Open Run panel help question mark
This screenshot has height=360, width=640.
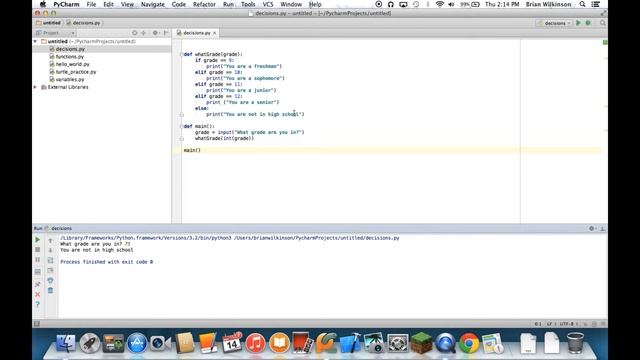click(x=38, y=304)
